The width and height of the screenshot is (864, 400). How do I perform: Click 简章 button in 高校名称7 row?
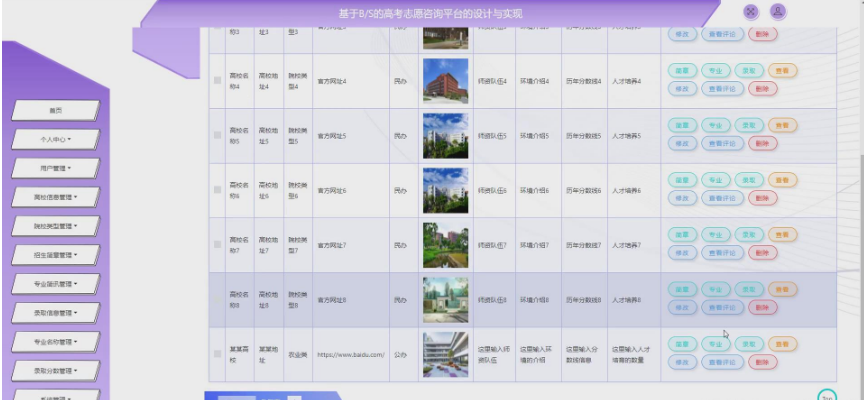pos(682,235)
